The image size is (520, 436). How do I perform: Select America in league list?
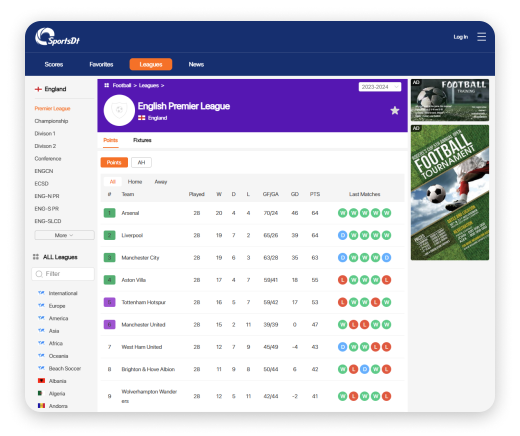58,318
